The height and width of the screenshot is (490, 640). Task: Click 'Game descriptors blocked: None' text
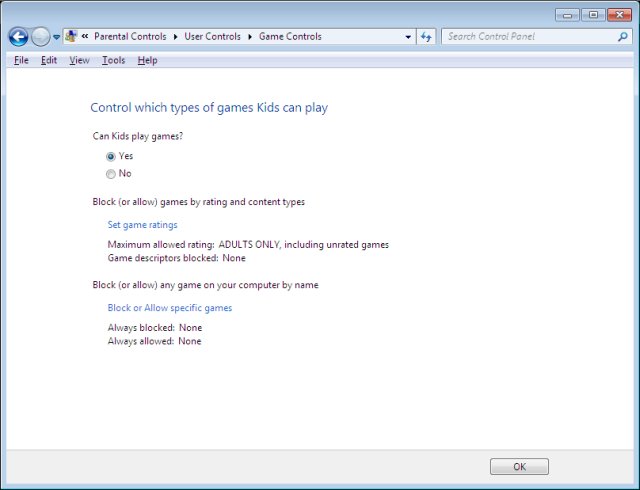177,258
